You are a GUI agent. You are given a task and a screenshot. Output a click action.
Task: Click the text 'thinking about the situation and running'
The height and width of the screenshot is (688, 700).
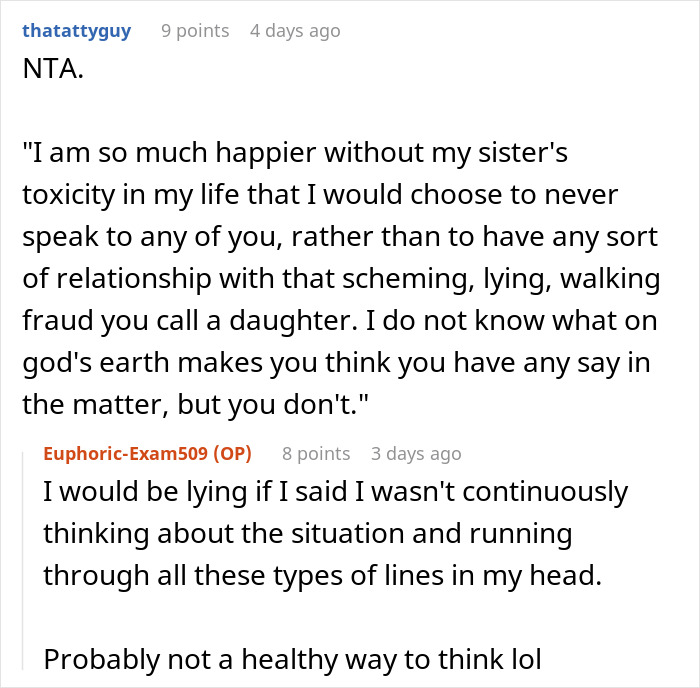[306, 534]
